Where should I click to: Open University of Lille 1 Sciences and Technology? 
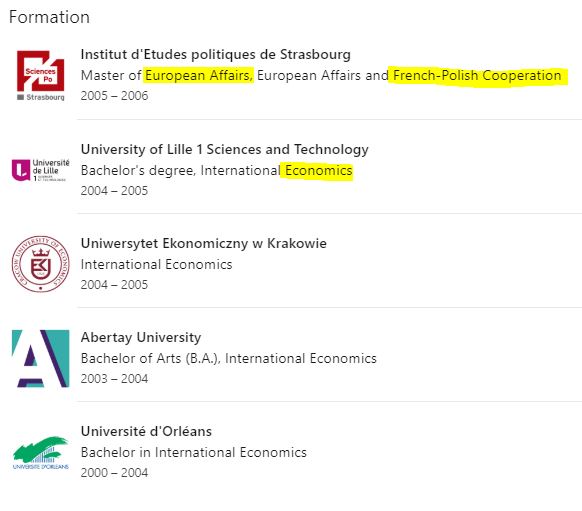tap(225, 149)
